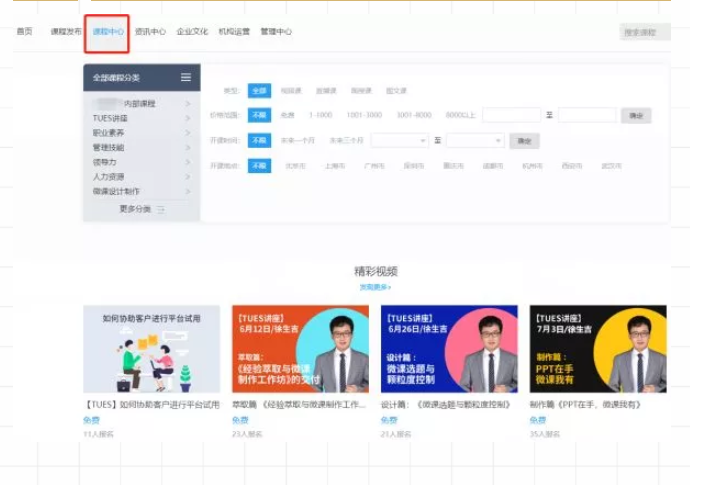Open the 管理中心 tab
Image resolution: width=709 pixels, height=485 pixels.
click(276, 31)
